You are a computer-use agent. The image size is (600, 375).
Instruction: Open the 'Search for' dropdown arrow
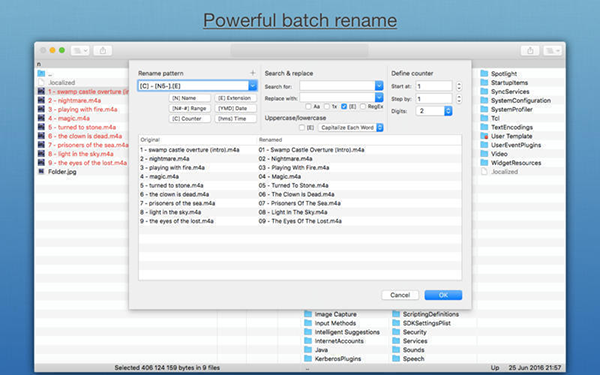click(x=379, y=86)
